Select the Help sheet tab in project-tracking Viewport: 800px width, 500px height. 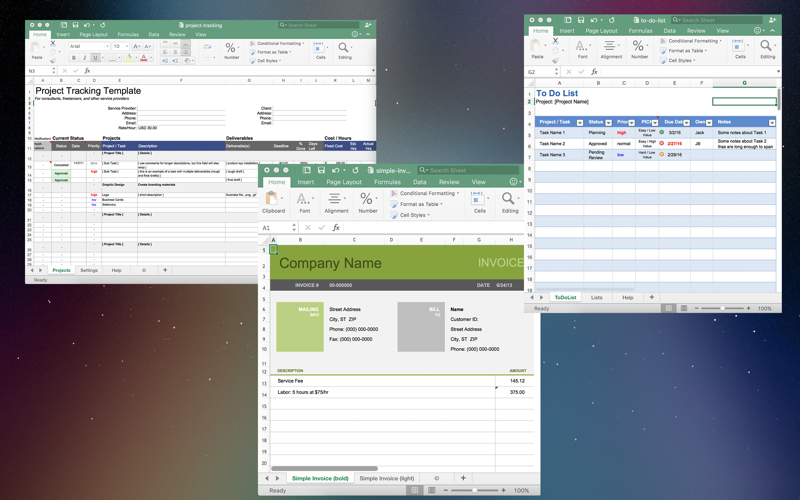[x=116, y=270]
